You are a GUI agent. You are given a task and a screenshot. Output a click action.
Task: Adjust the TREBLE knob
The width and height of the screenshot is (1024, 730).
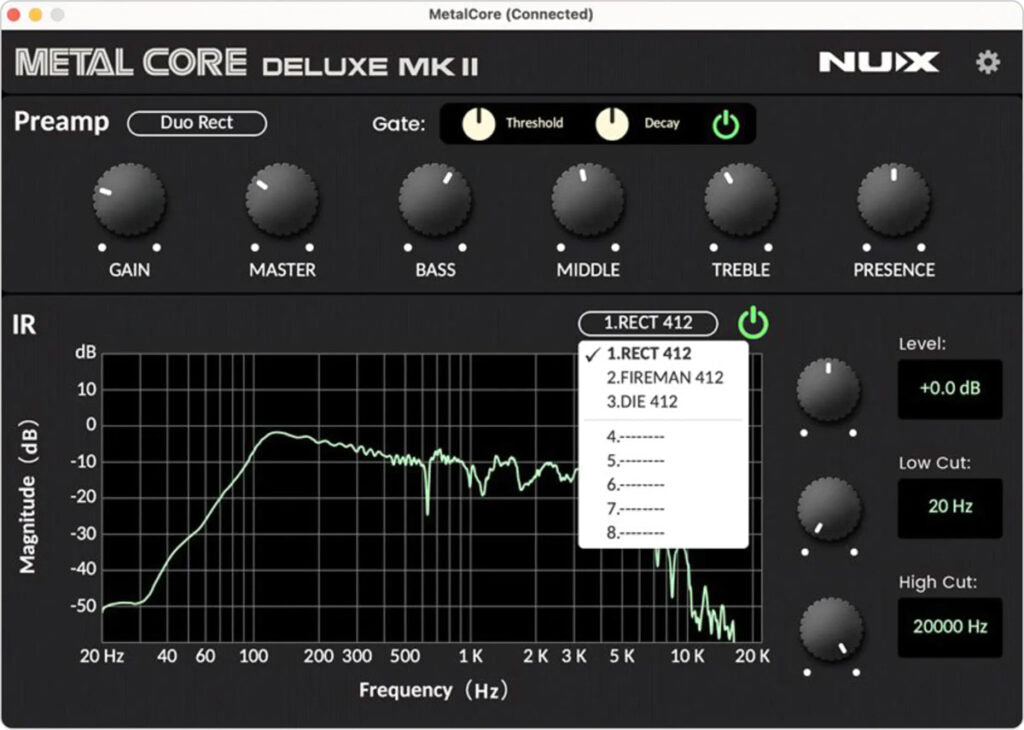[740, 199]
